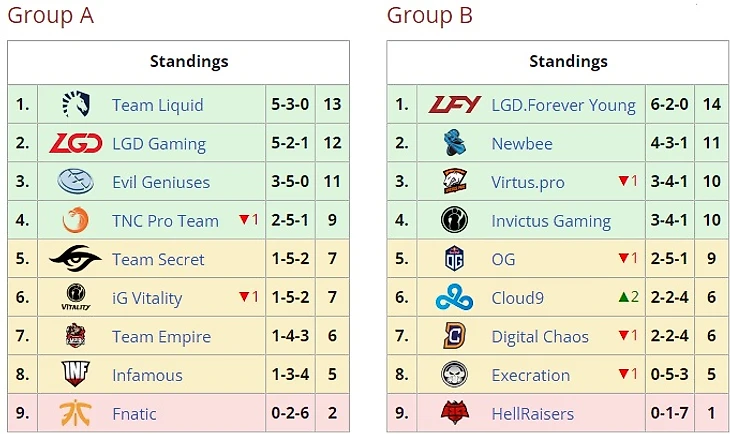Open the Invictus Gaming link
Screen dimensions: 730x434
551,221
